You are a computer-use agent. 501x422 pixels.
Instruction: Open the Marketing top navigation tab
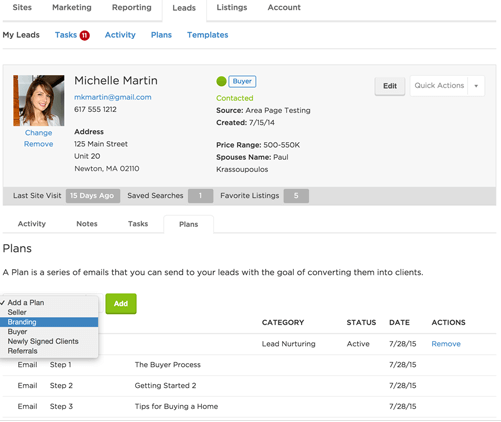(x=72, y=7)
